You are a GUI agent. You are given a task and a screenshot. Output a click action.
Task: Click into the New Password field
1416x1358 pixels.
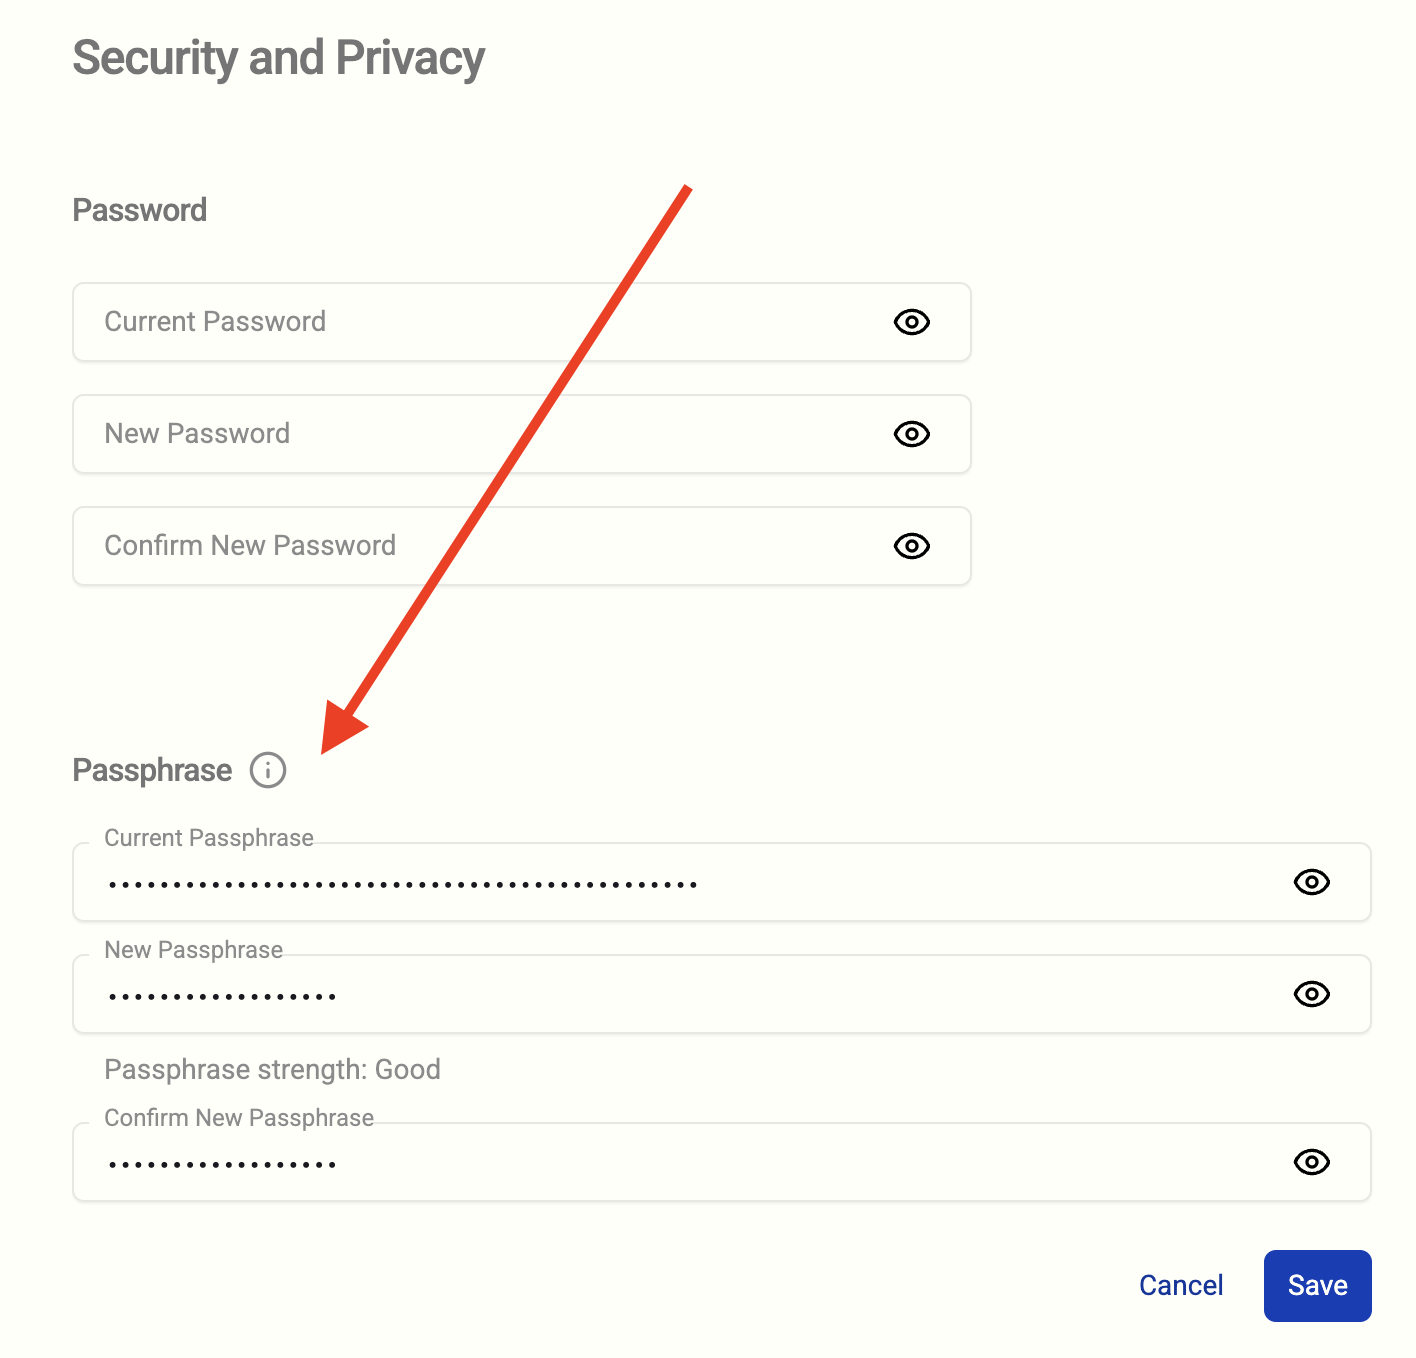[480, 434]
